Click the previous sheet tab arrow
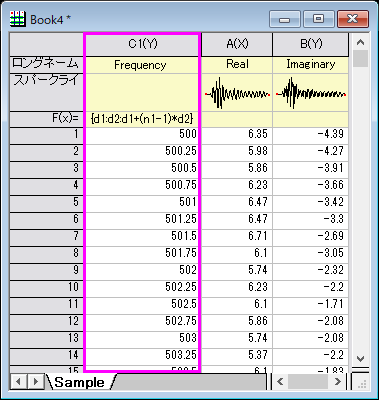This screenshot has height=400, width=379. [x=18, y=382]
